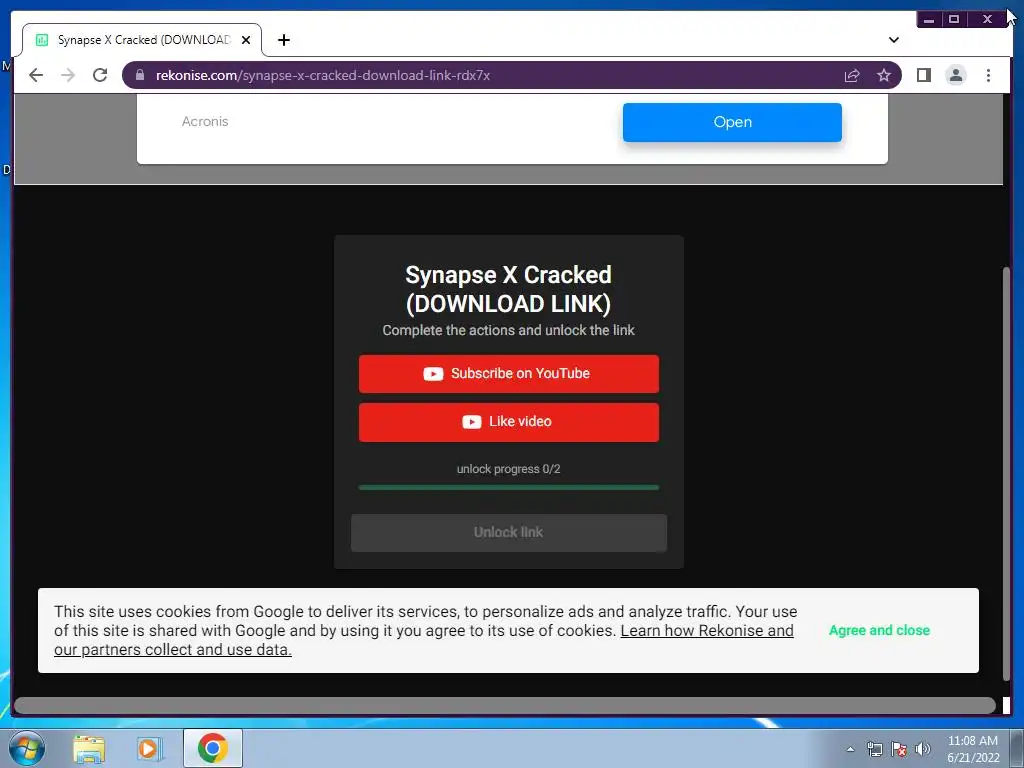Click the browser forward arrow
Screen dimensions: 1024x768
(68, 75)
